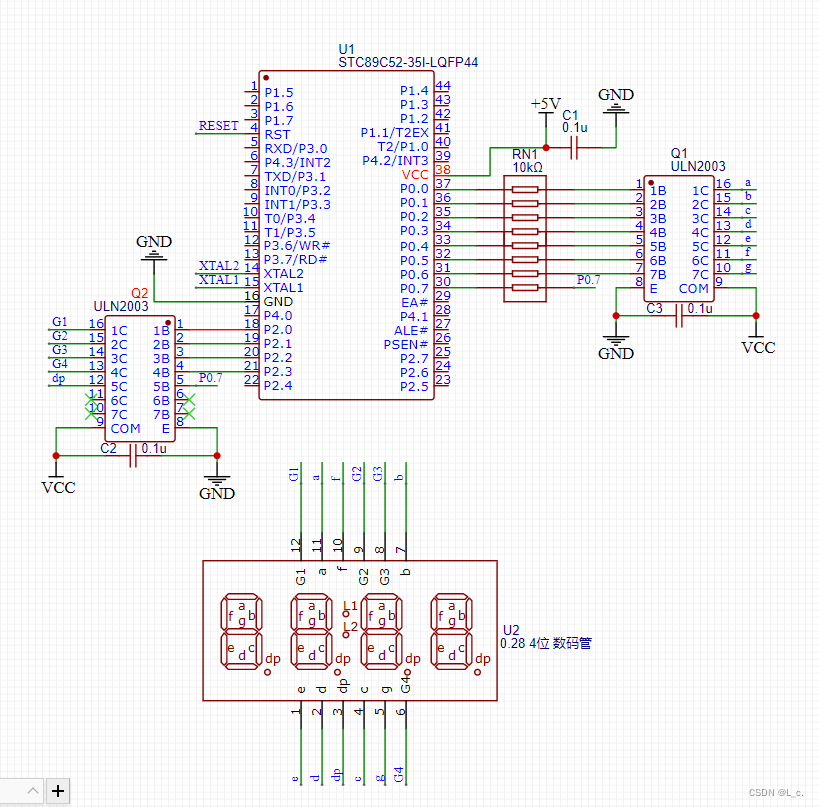
Task: Select the fourth seven-segment digit in U2
Action: (x=451, y=631)
